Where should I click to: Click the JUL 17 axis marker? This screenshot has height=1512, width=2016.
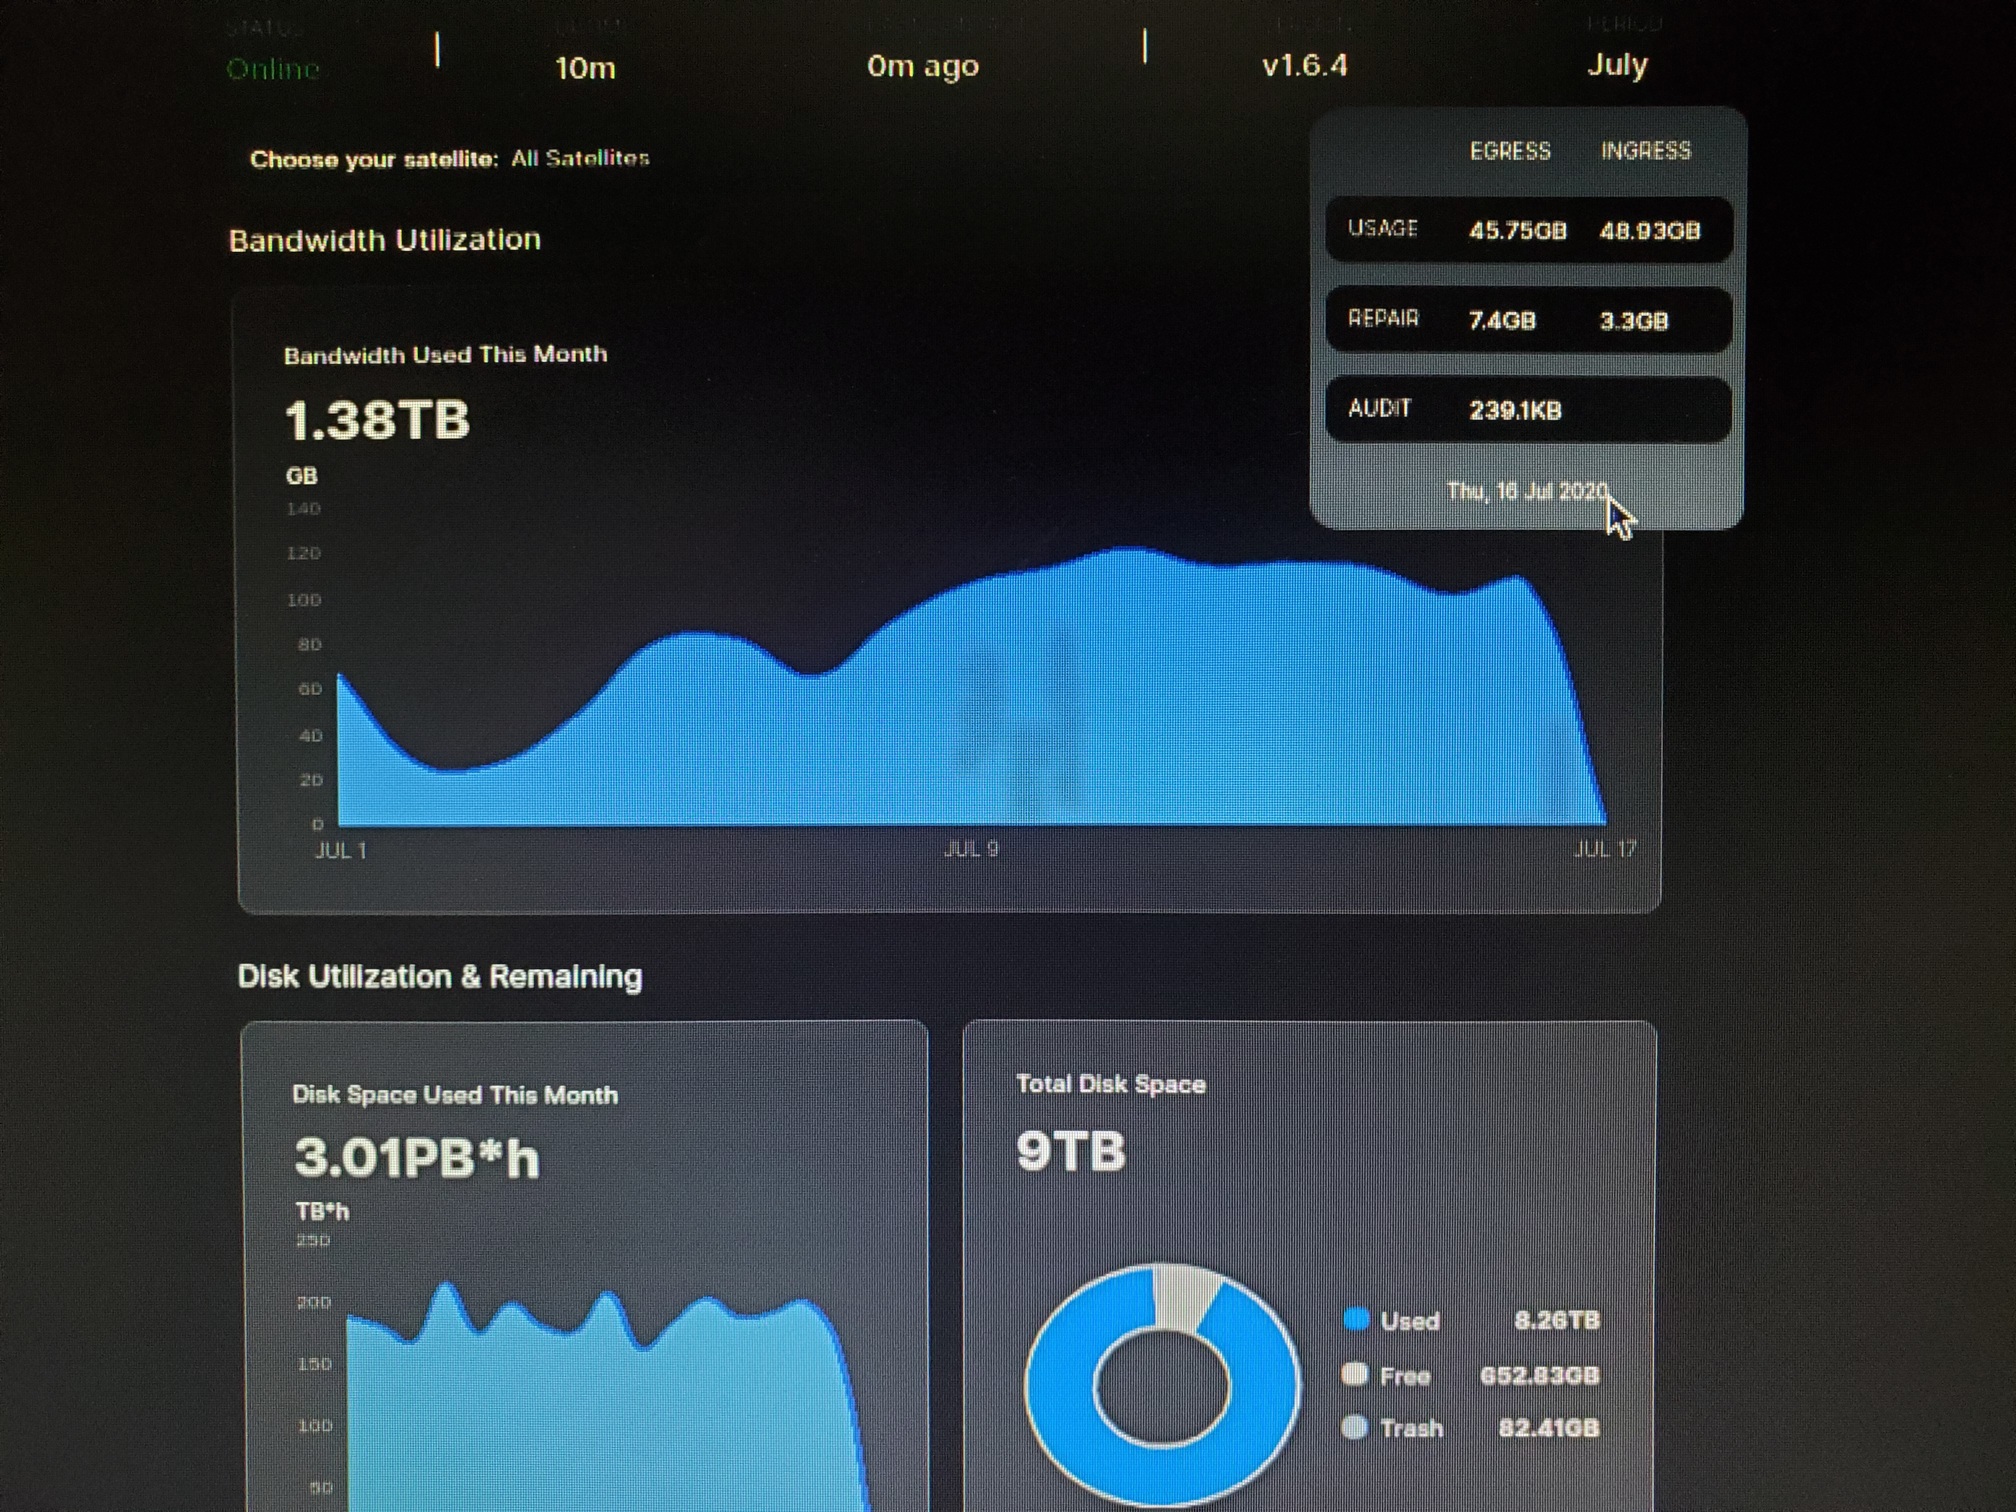point(1605,849)
